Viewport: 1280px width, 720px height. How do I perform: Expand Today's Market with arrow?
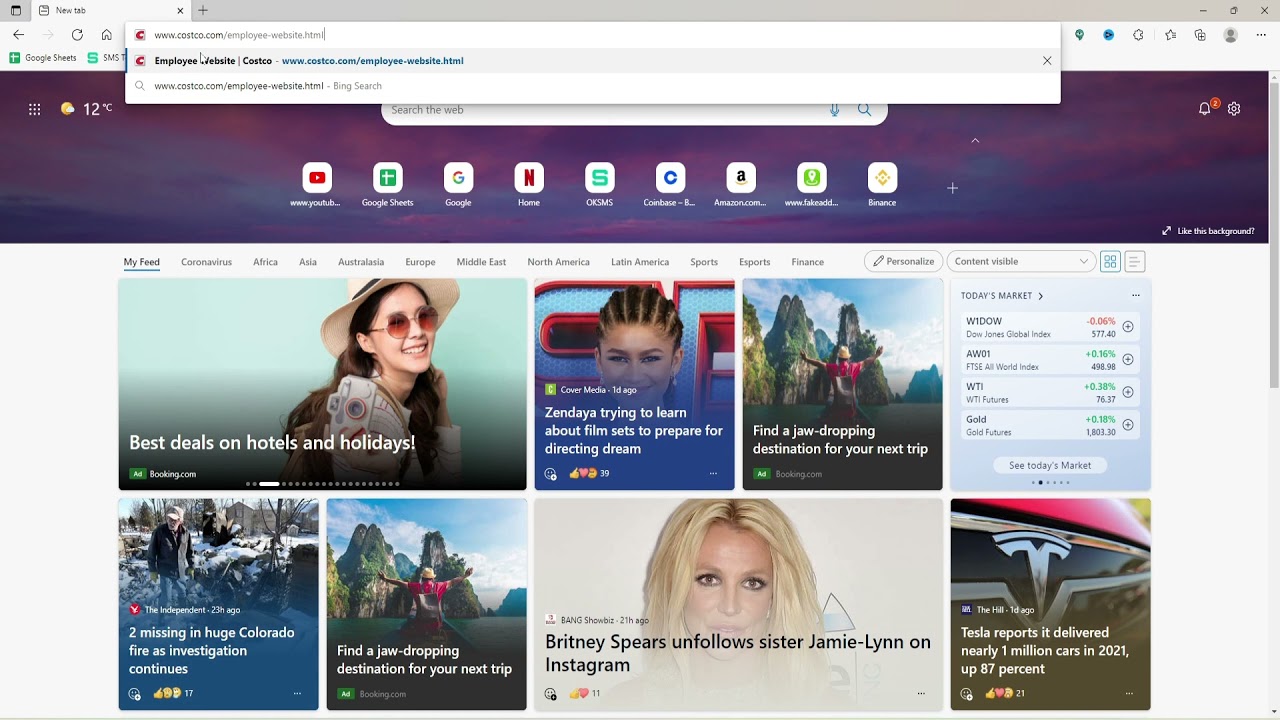click(1040, 296)
